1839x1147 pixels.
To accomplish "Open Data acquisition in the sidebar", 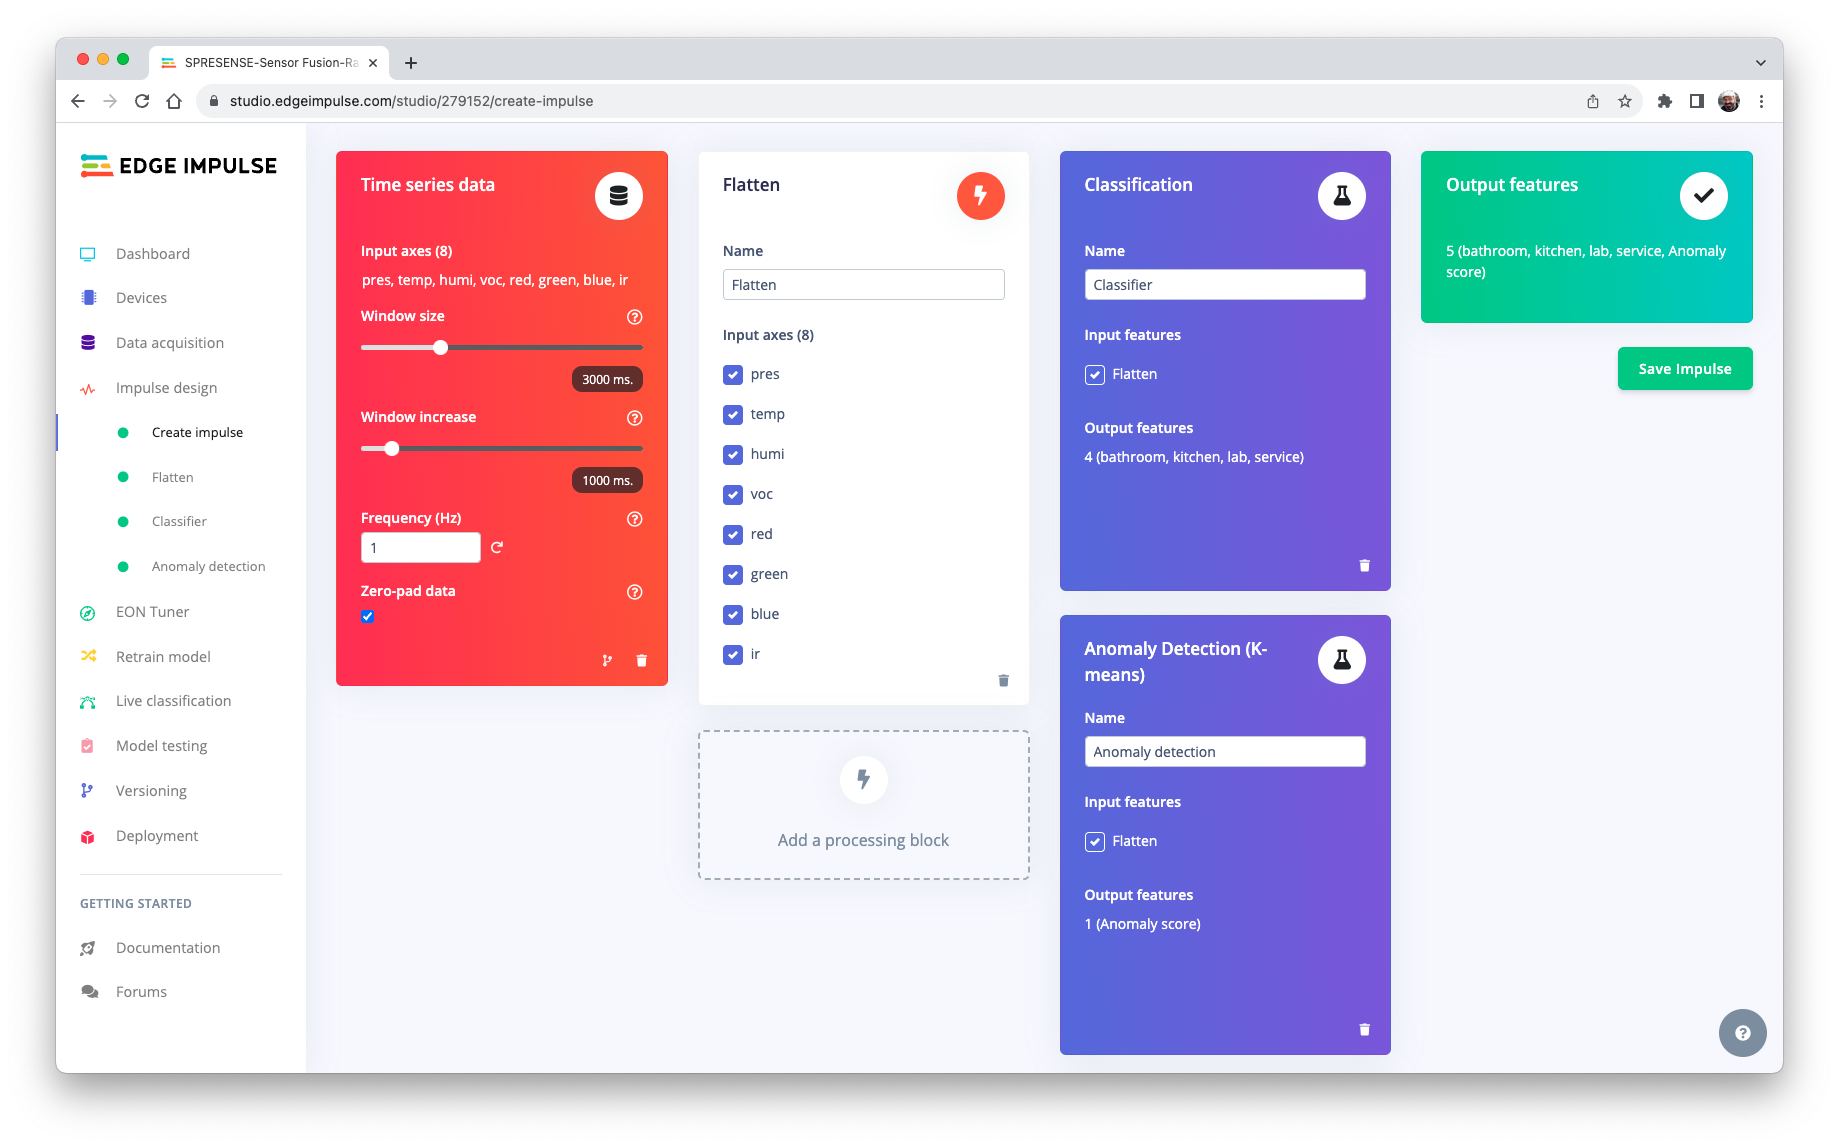I will [170, 343].
